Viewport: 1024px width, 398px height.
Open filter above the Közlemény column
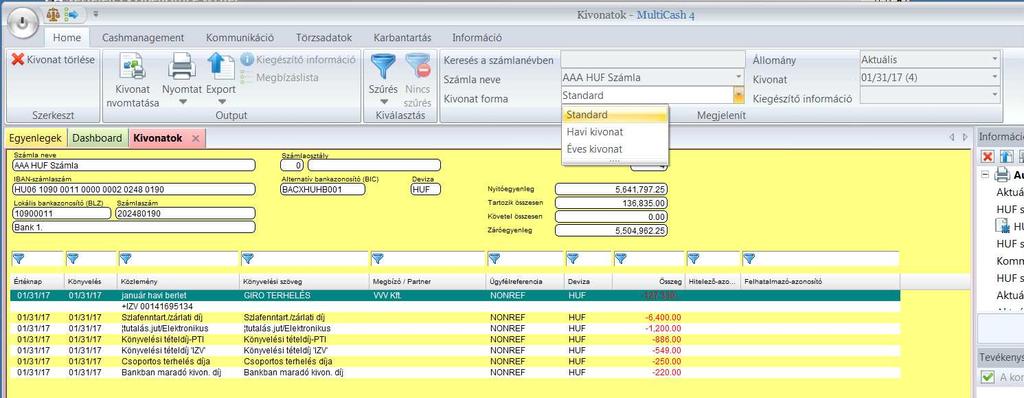pos(125,259)
